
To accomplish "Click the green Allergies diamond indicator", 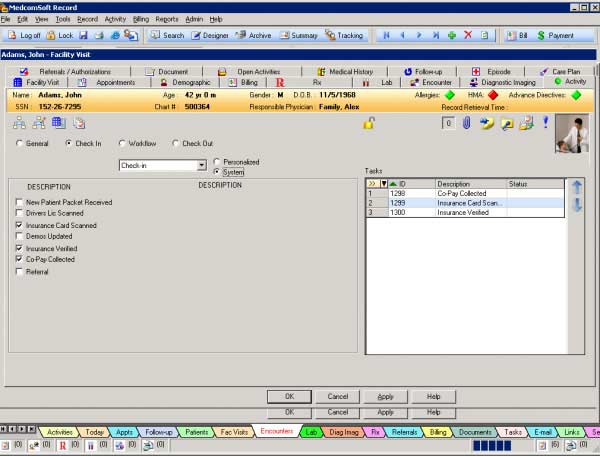I will [x=450, y=95].
